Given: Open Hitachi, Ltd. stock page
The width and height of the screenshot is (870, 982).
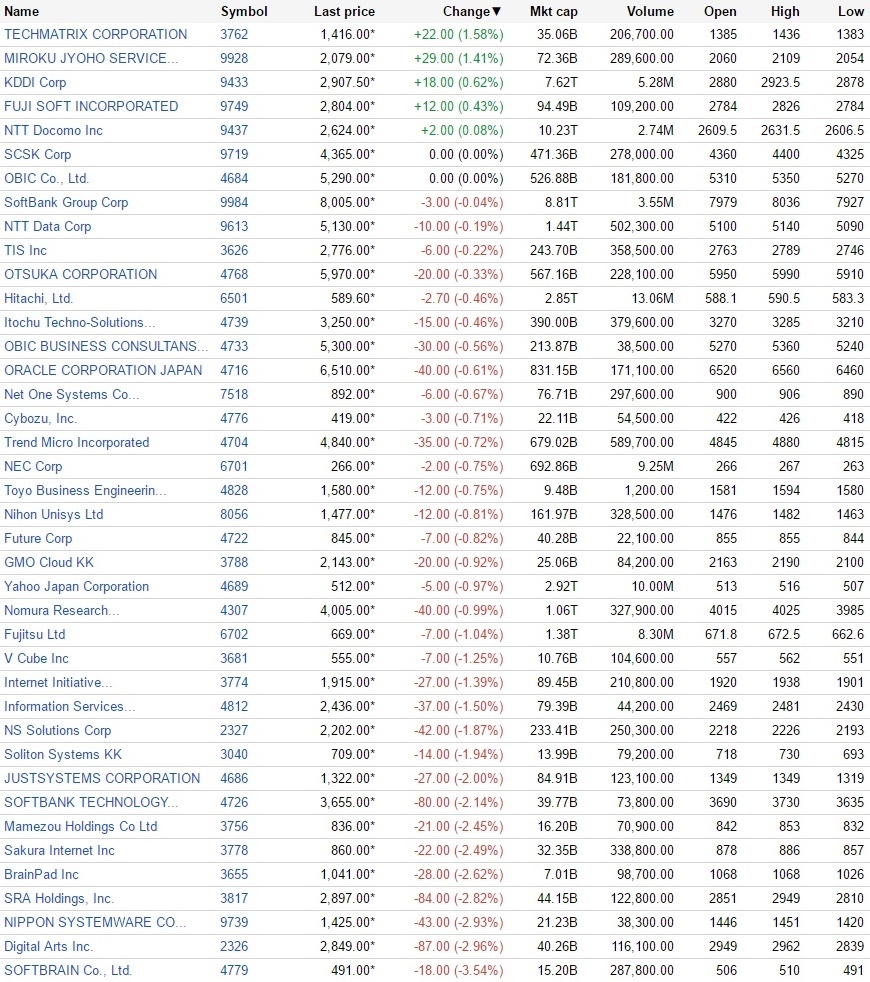Looking at the screenshot, I should pos(39,298).
